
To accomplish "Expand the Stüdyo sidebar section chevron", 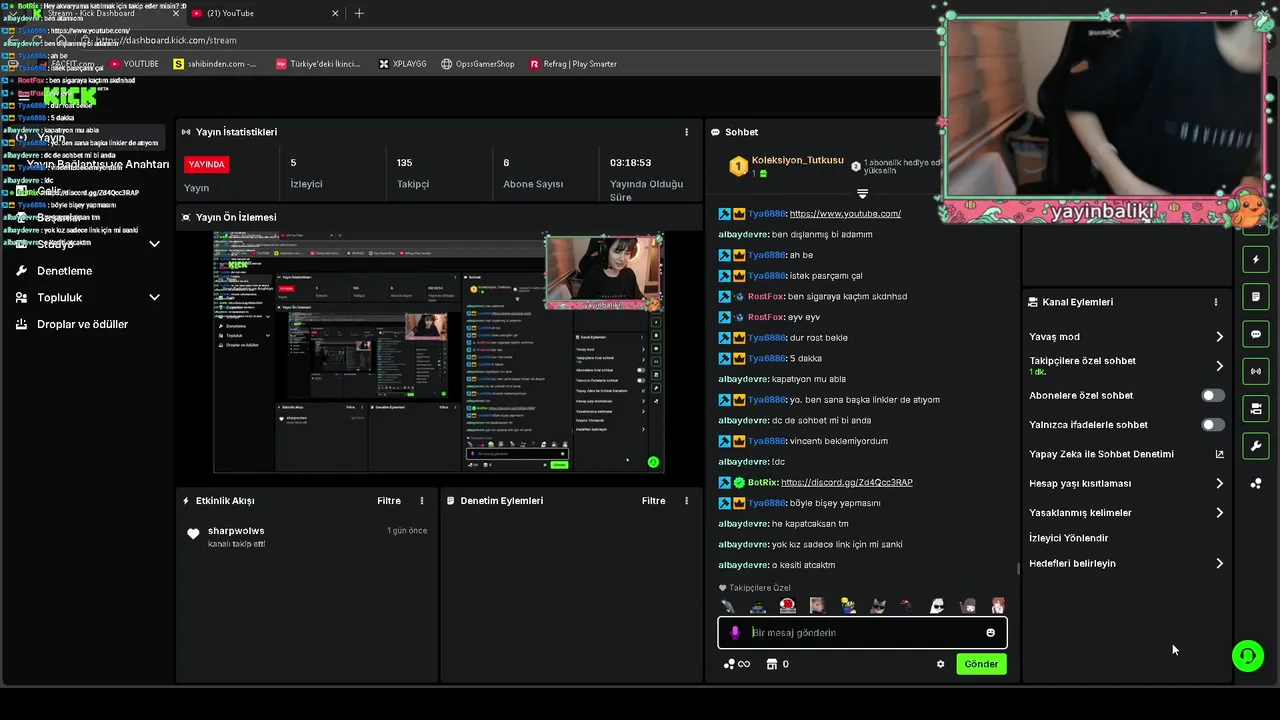I will tap(154, 244).
